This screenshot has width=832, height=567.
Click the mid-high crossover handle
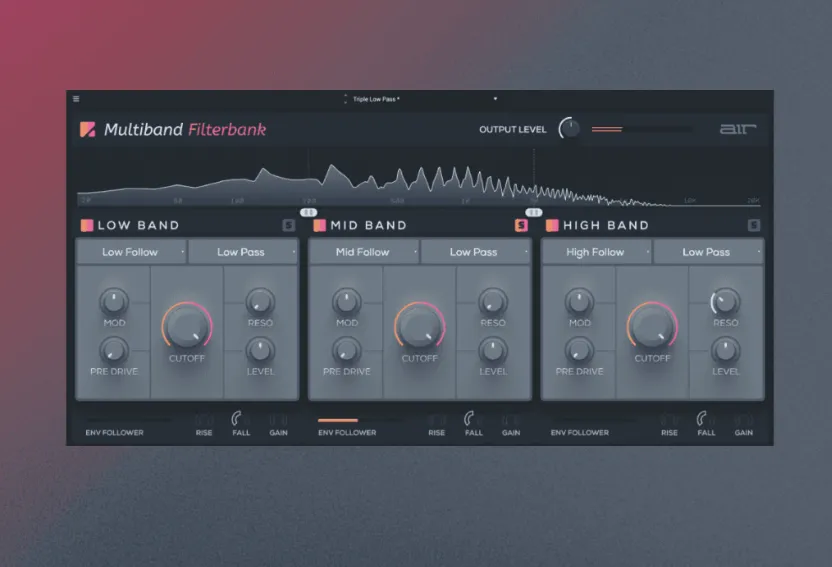pos(534,212)
